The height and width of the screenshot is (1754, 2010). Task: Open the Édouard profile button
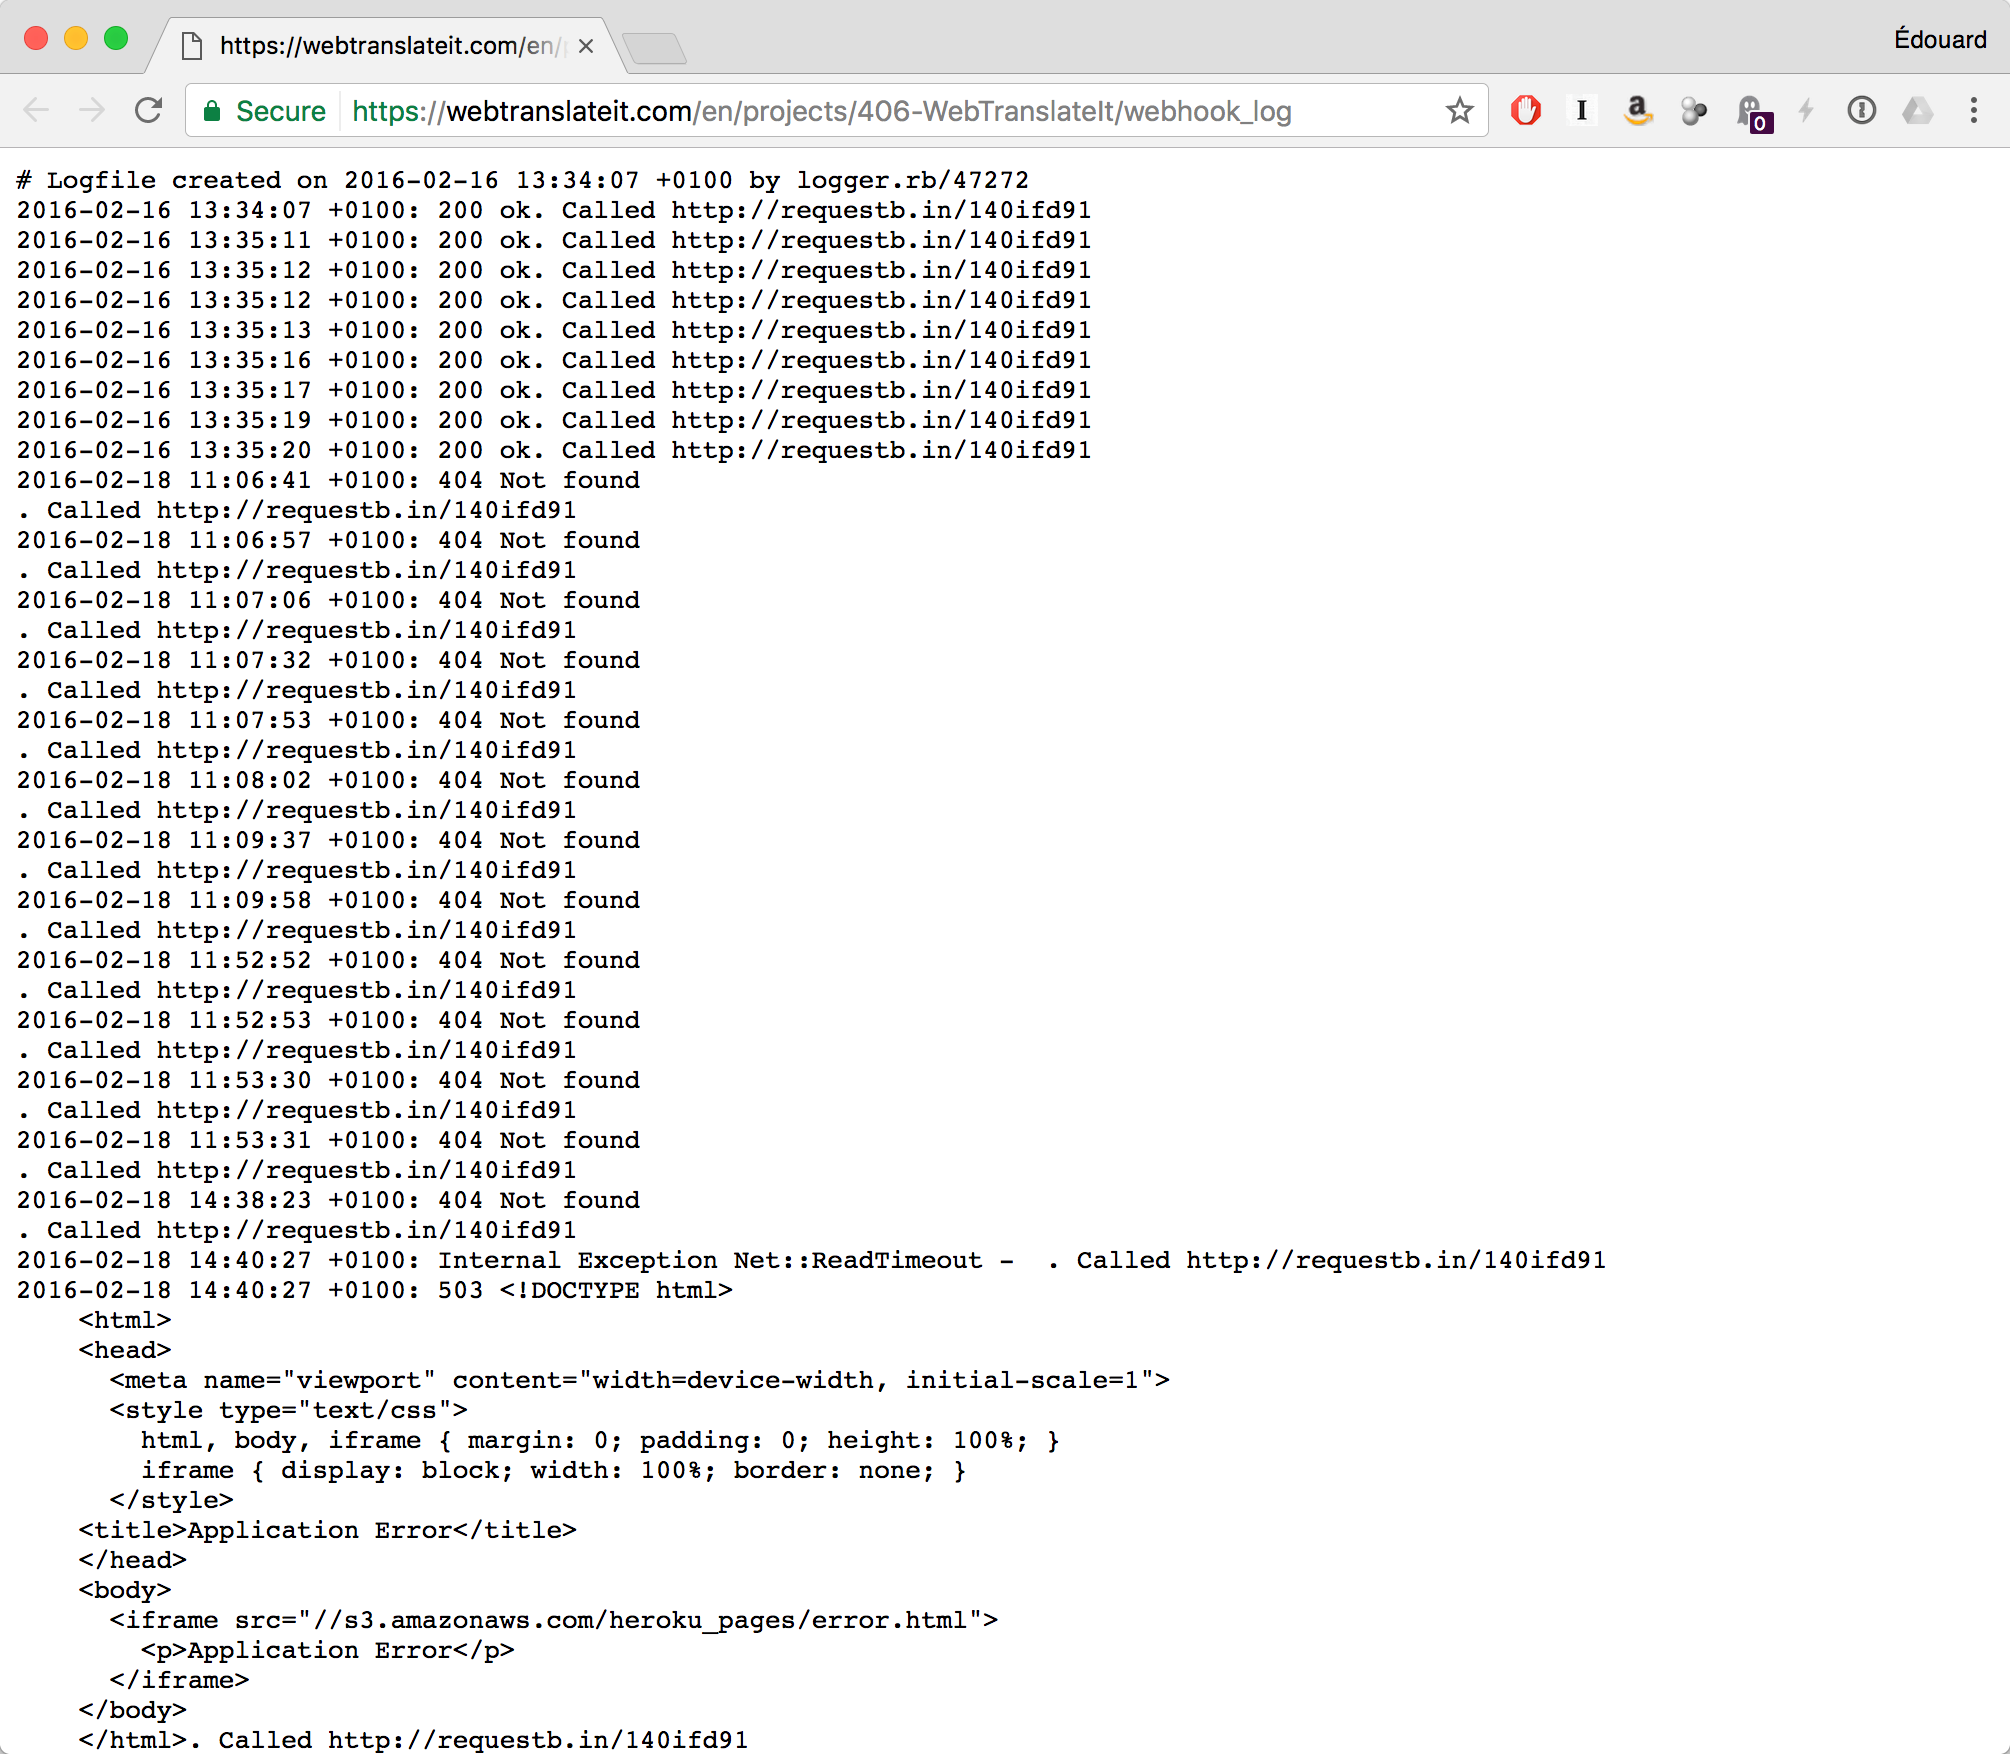(1939, 39)
